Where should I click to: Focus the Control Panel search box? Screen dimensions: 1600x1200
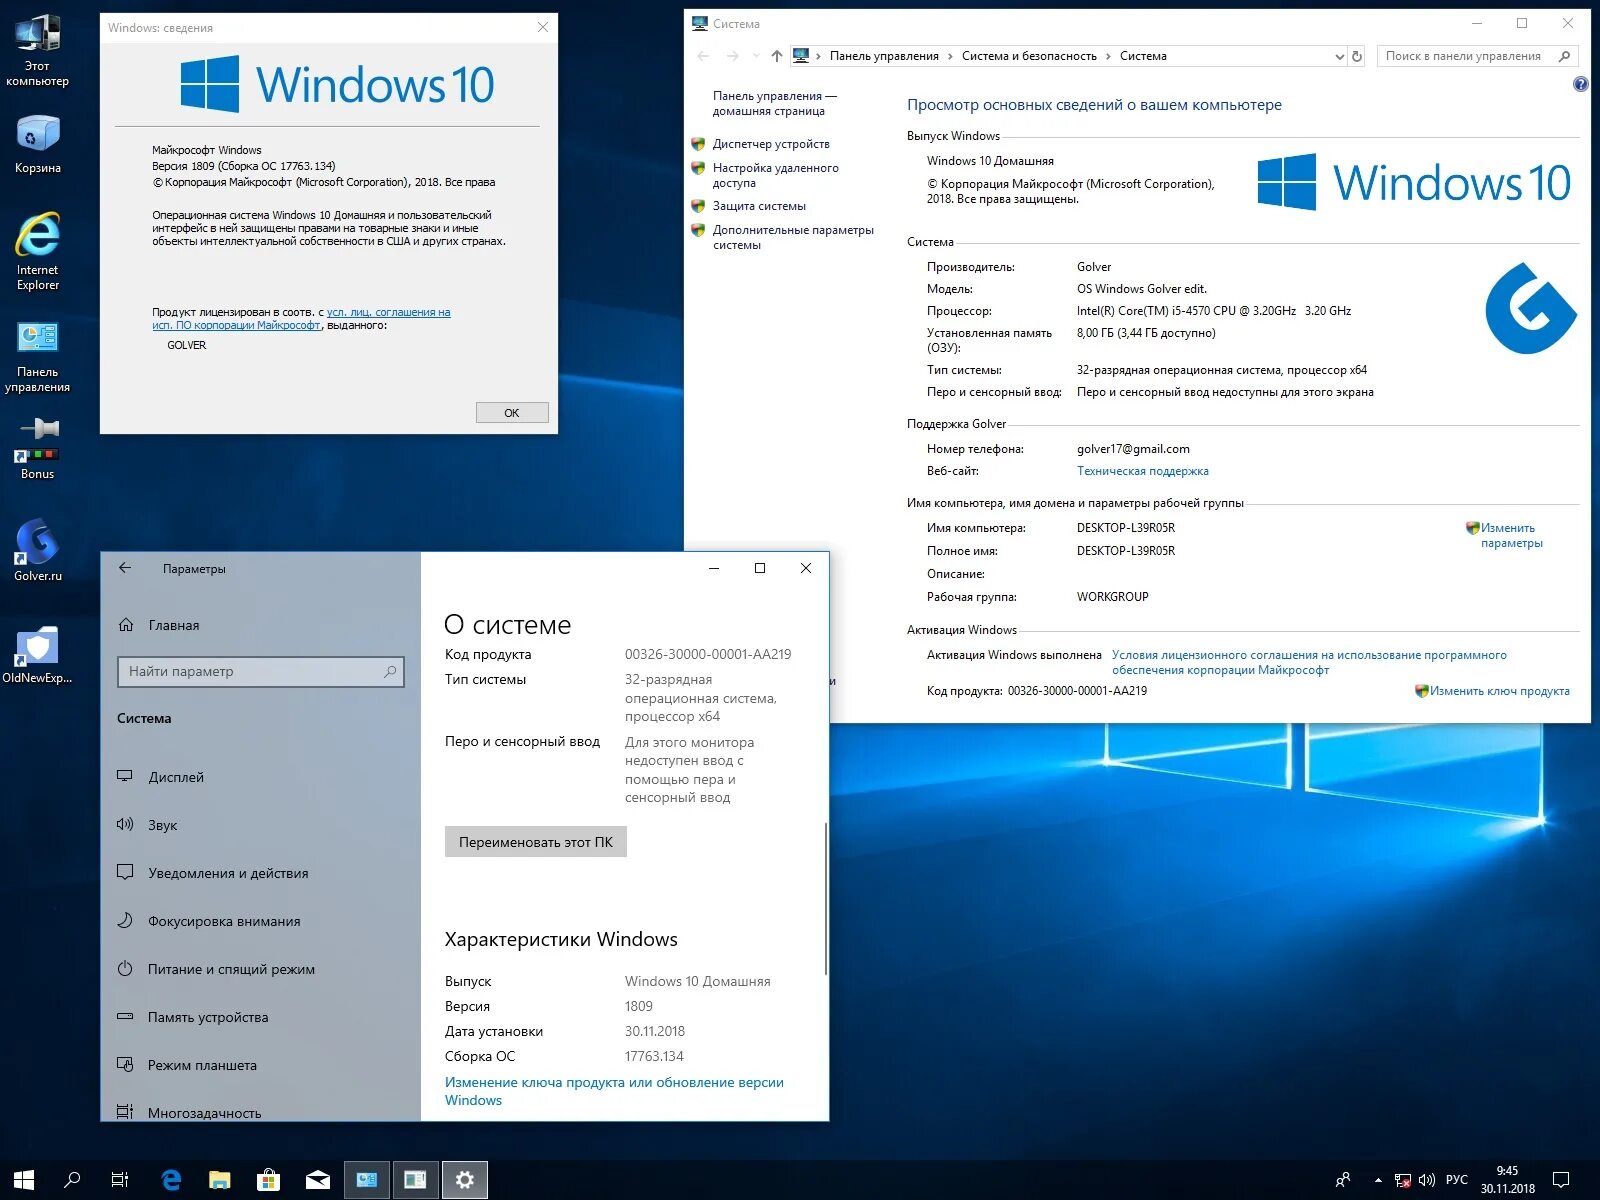1477,56
